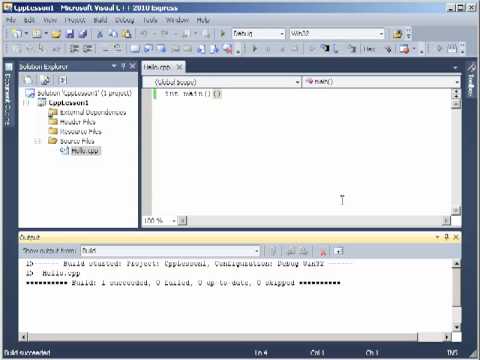The height and width of the screenshot is (360, 480).
Task: Click the Build started output line
Action: [x=188, y=264]
